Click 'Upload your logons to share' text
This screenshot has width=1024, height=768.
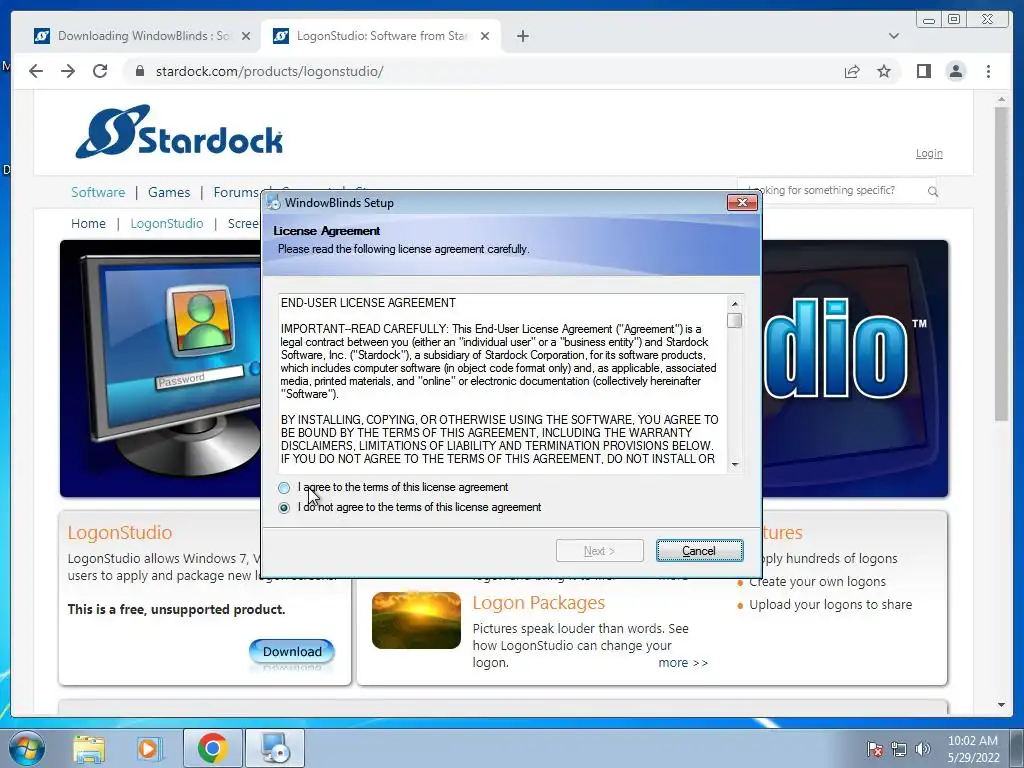coord(830,605)
